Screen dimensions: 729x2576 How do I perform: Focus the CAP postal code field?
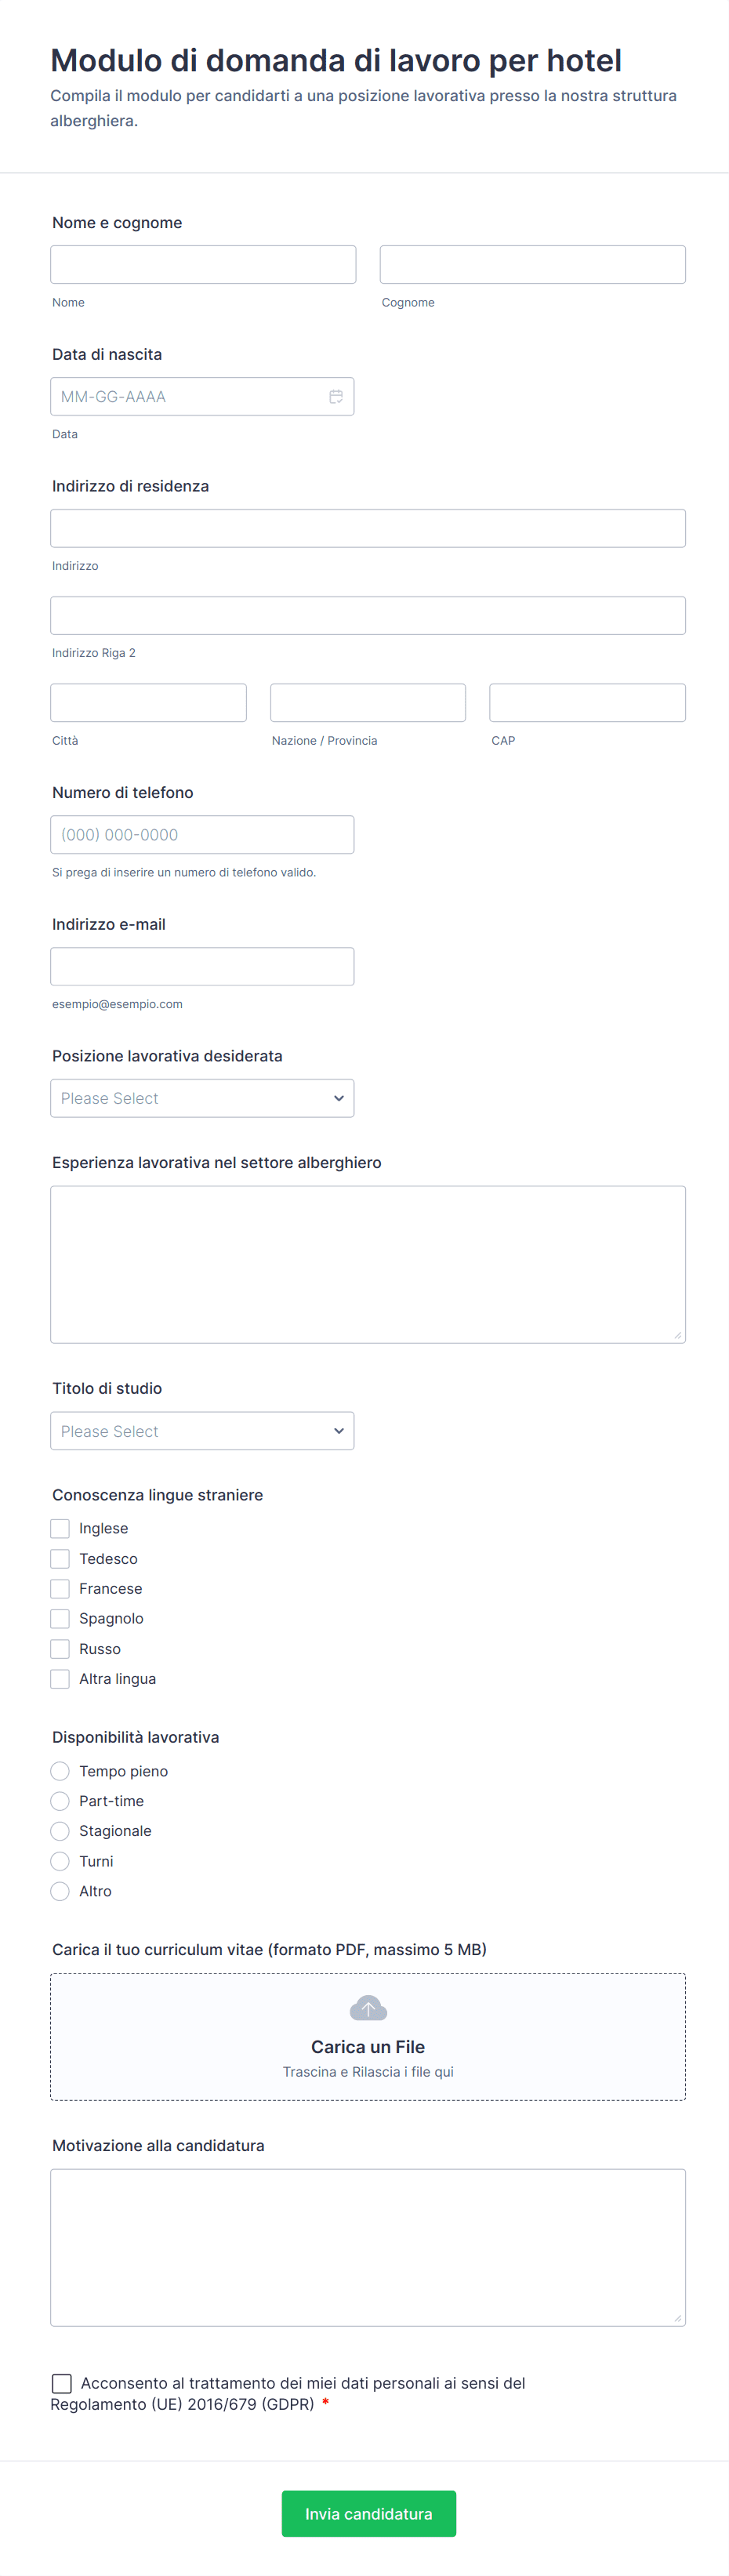click(x=587, y=703)
